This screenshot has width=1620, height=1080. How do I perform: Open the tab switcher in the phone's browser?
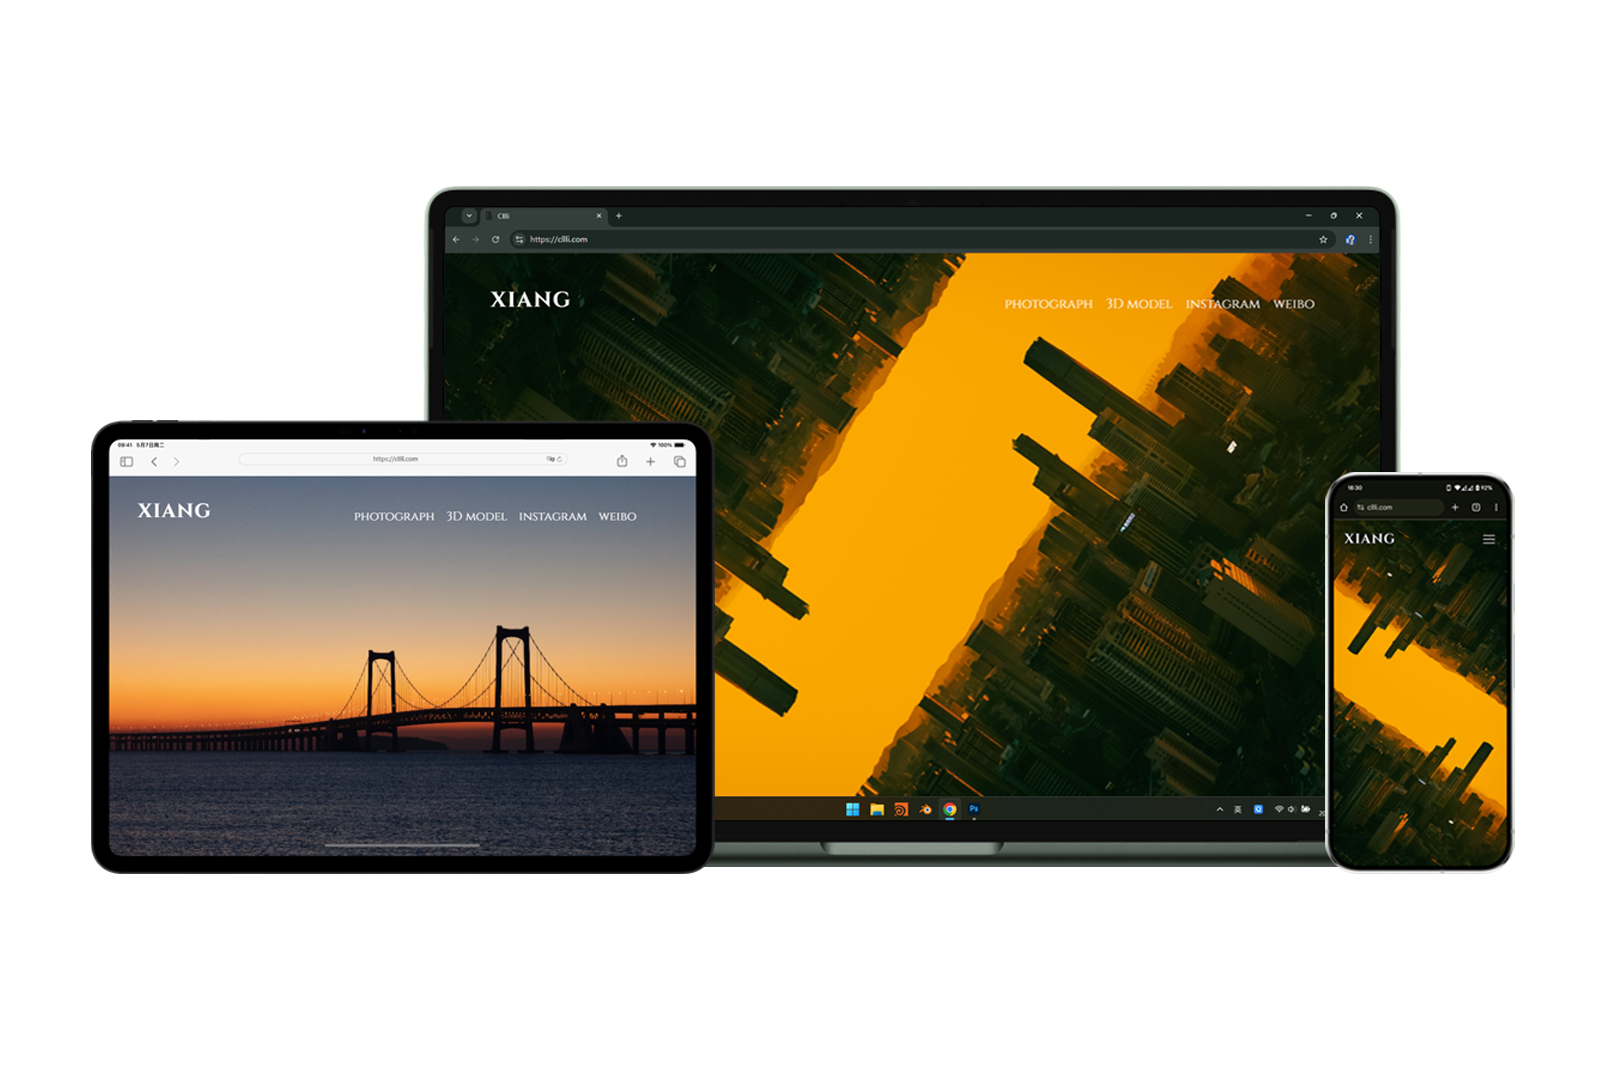coord(1476,507)
